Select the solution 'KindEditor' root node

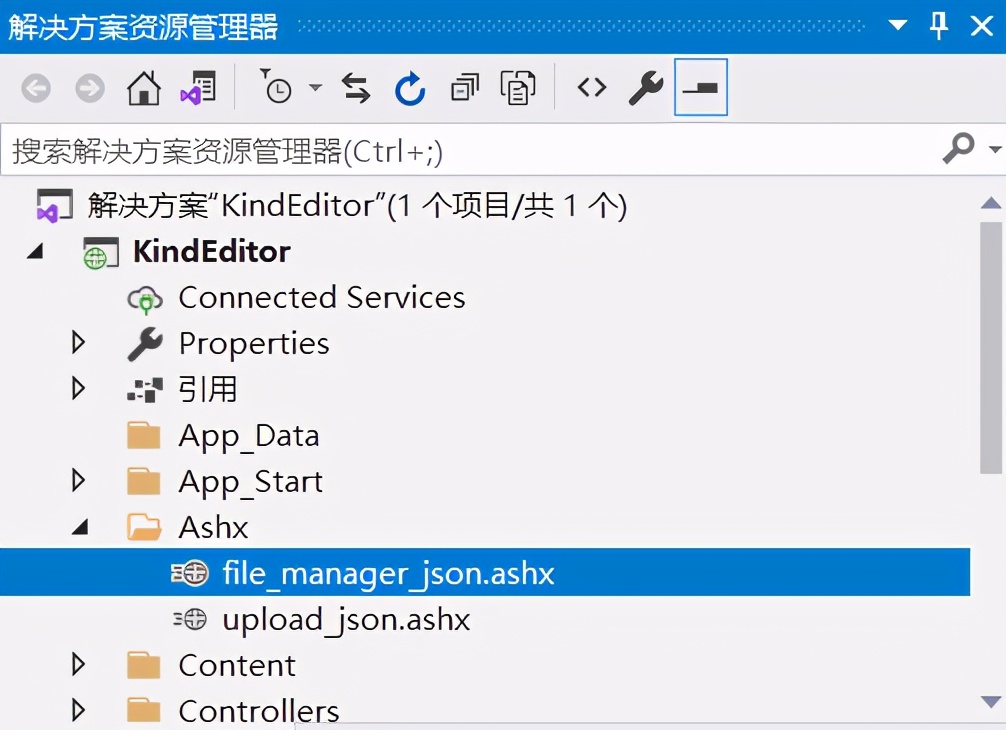tap(357, 206)
